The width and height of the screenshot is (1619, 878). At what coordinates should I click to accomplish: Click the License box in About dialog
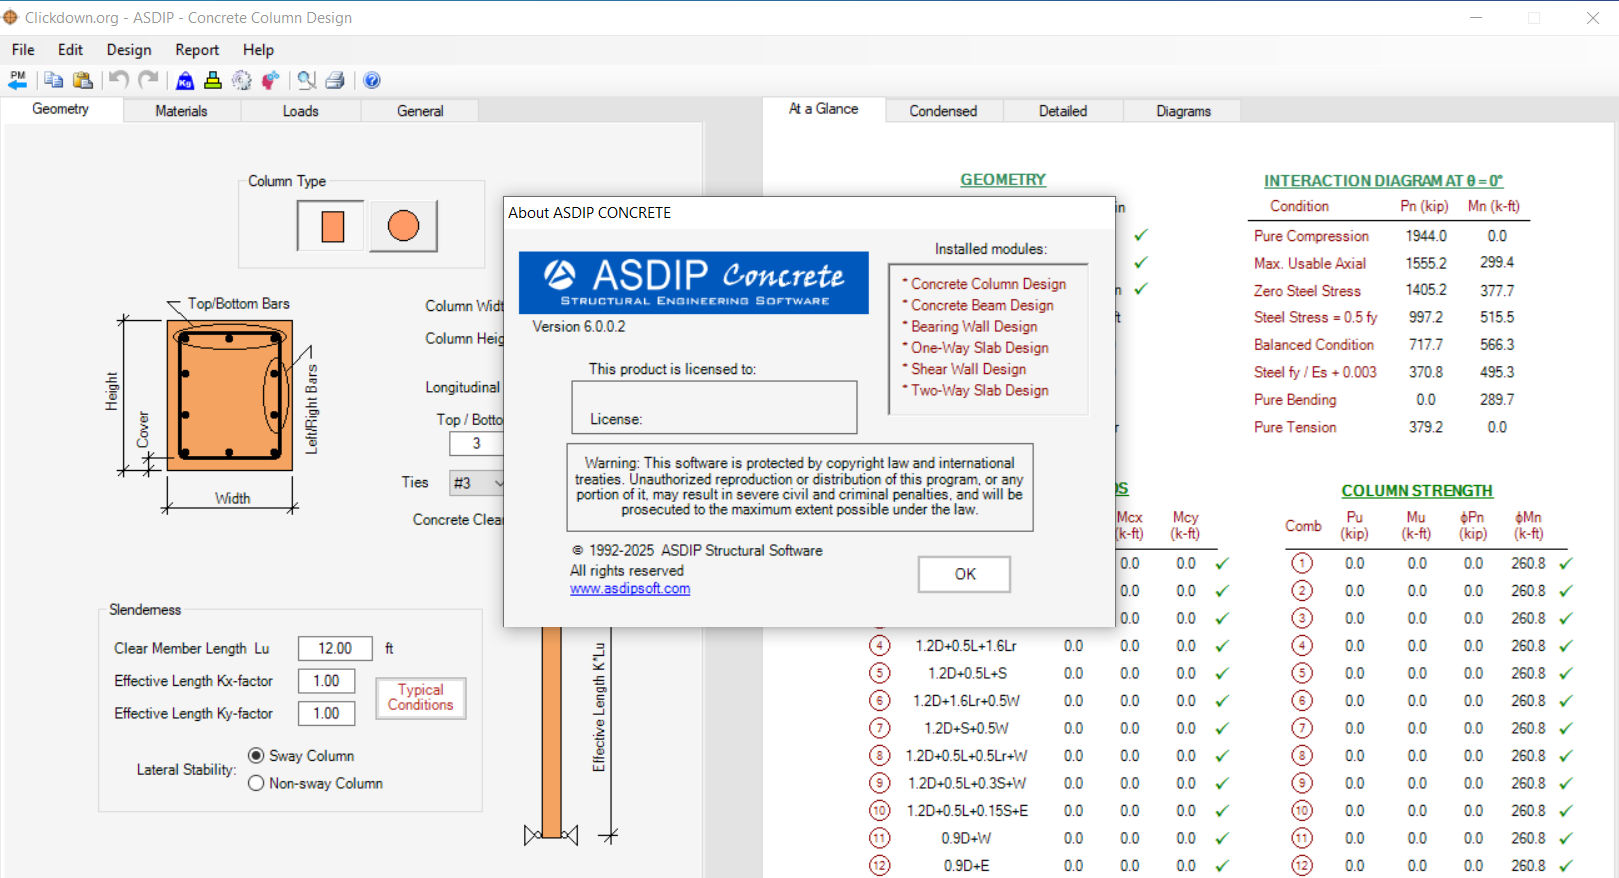point(714,407)
